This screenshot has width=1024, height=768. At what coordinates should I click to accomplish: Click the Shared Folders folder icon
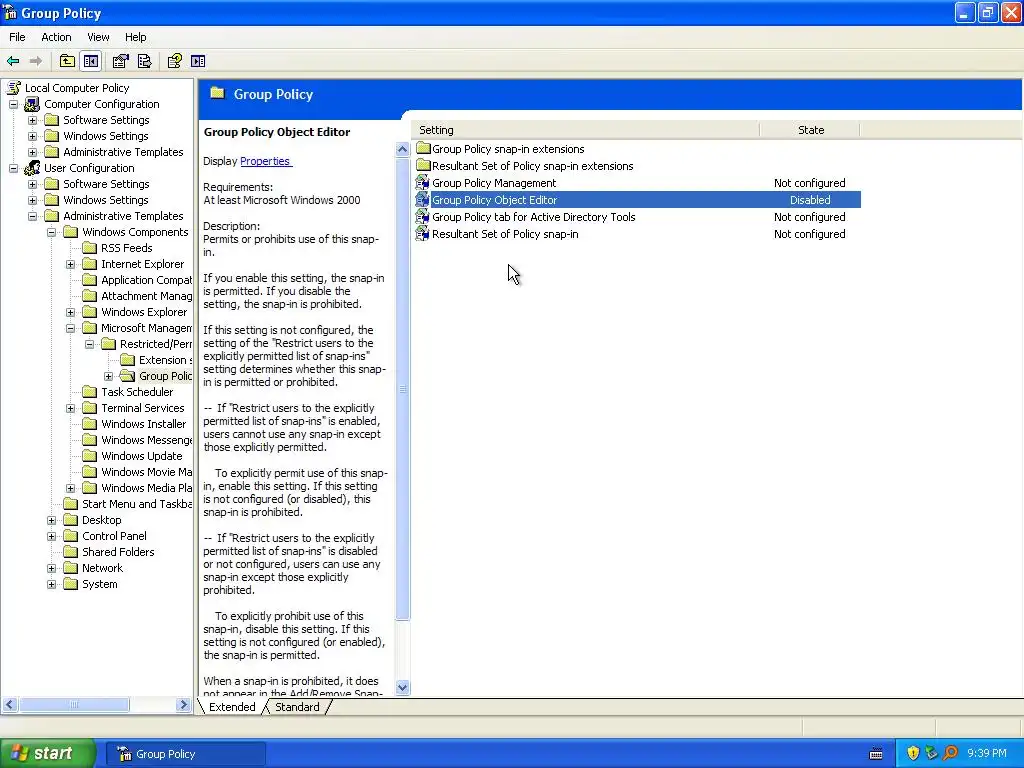(71, 552)
